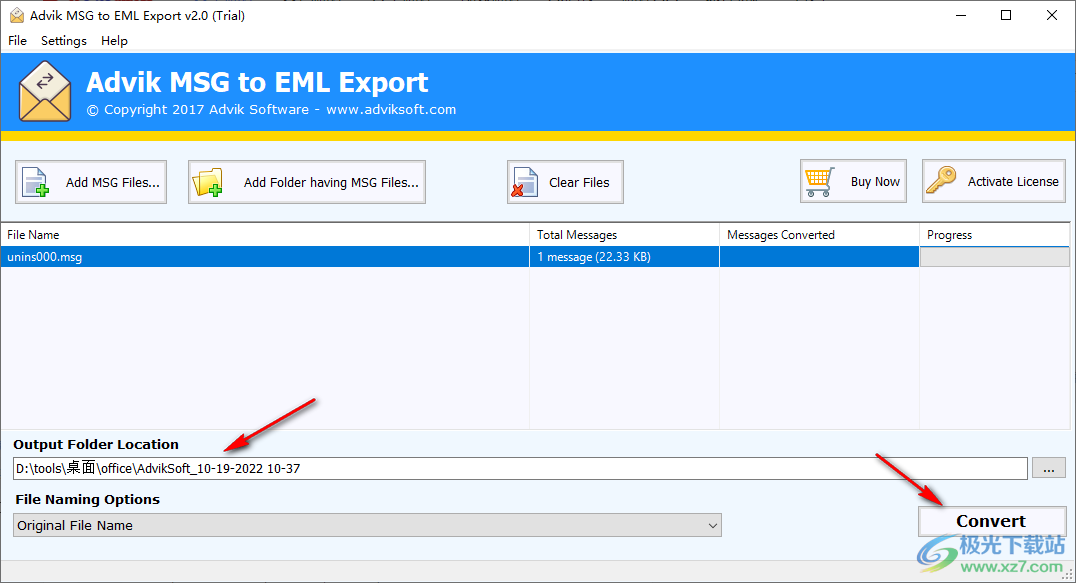Click the progress bar for unins000.msg
1076x583 pixels.
[x=994, y=257]
